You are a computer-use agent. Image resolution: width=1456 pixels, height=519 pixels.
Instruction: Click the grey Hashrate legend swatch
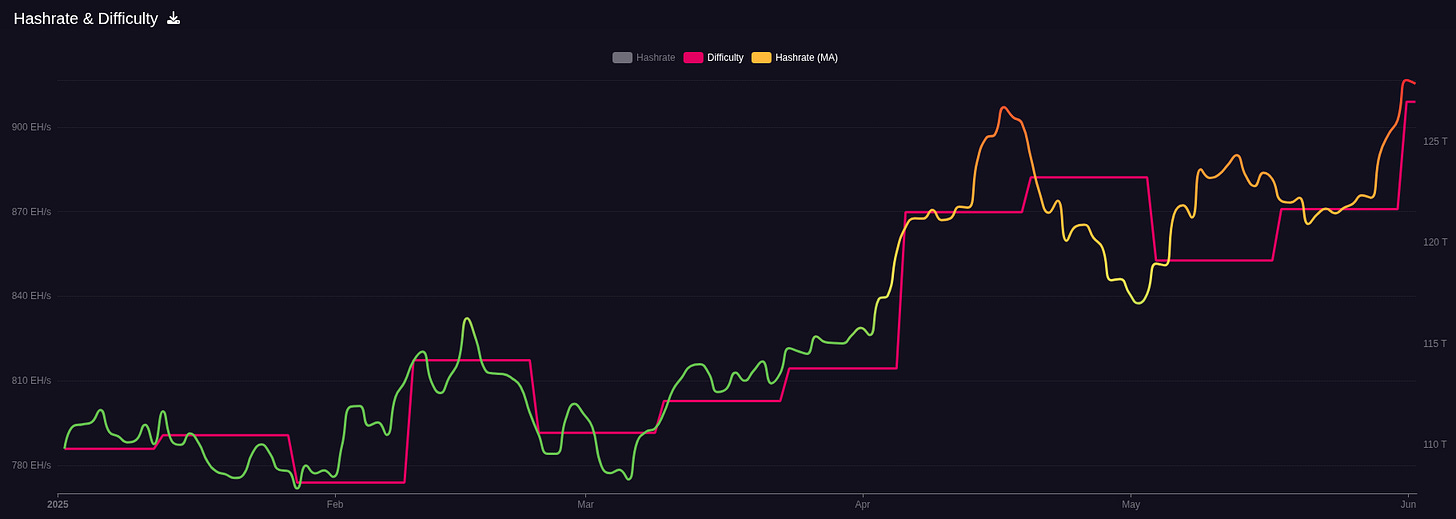pos(622,58)
